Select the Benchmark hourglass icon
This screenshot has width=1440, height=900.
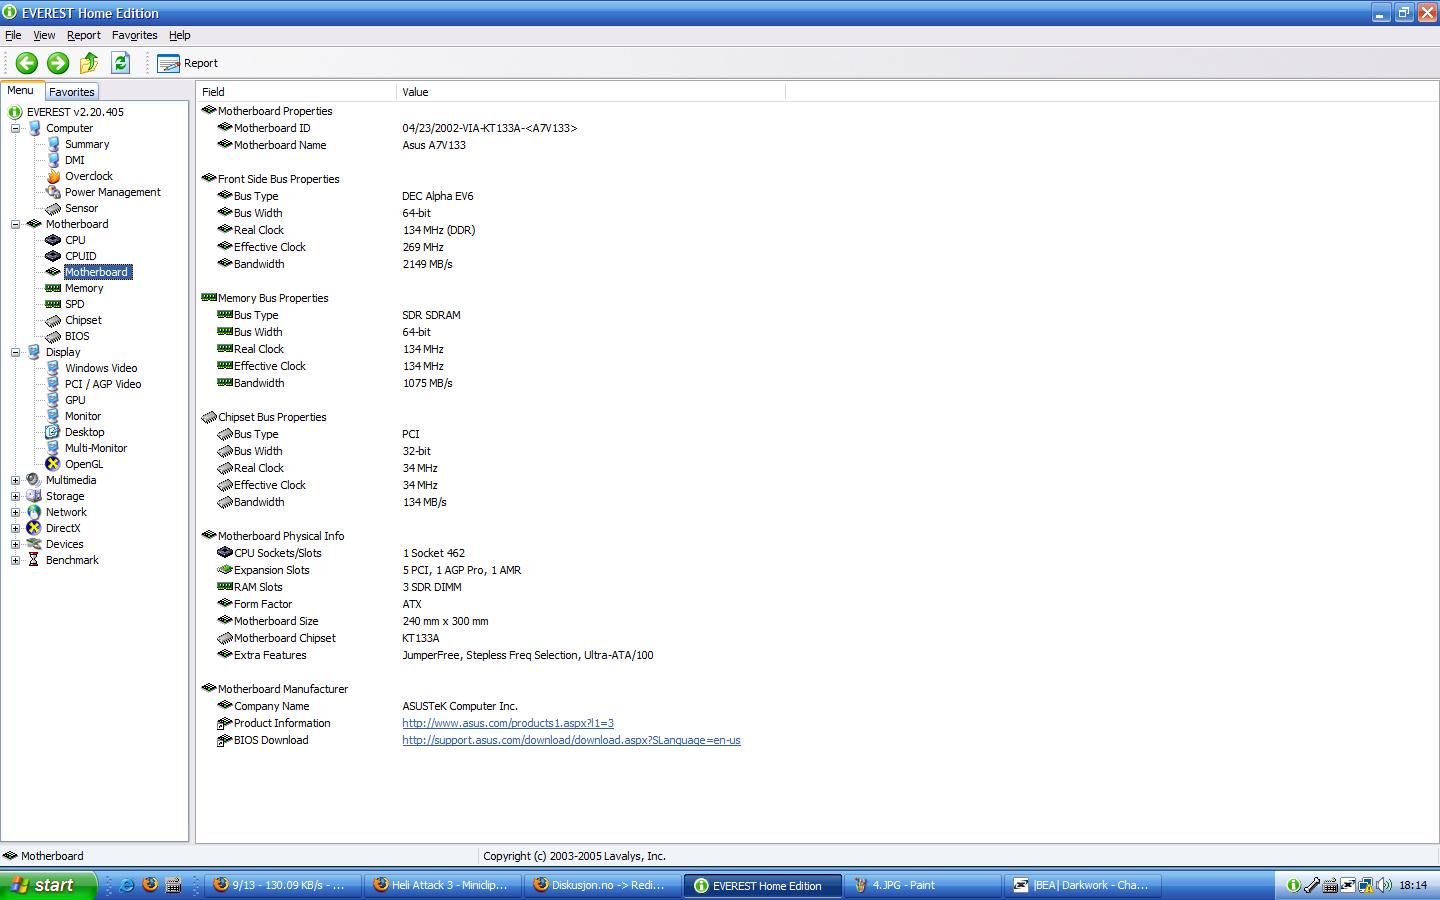[34, 560]
